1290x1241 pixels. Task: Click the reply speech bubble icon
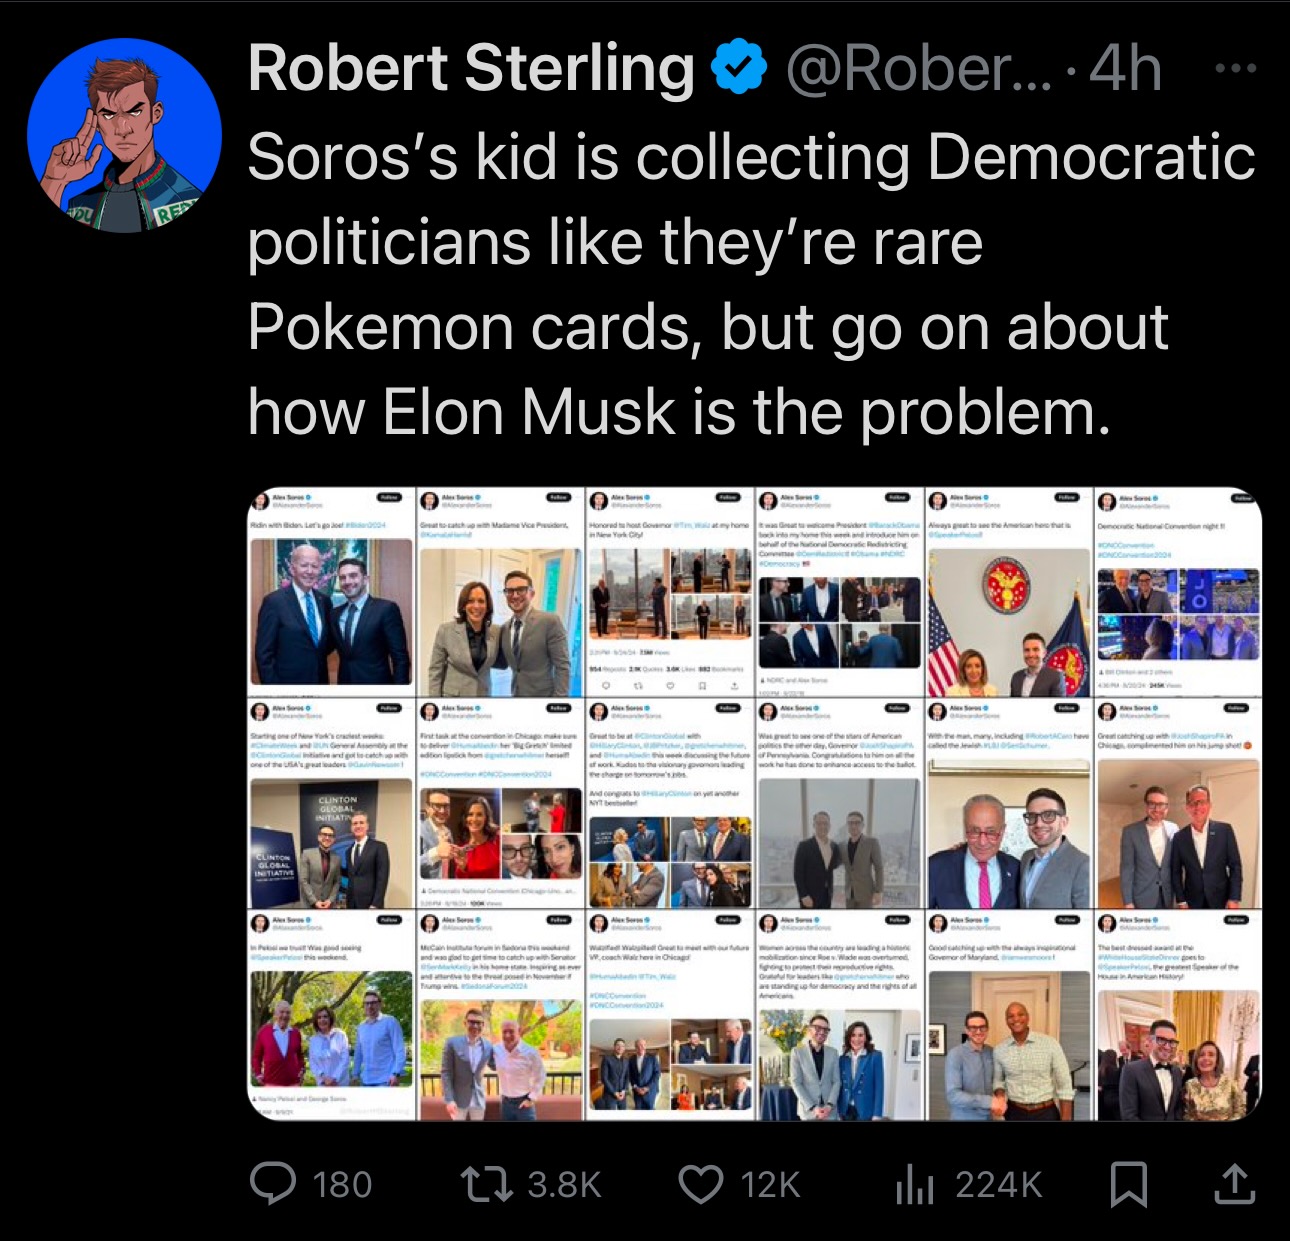[273, 1184]
